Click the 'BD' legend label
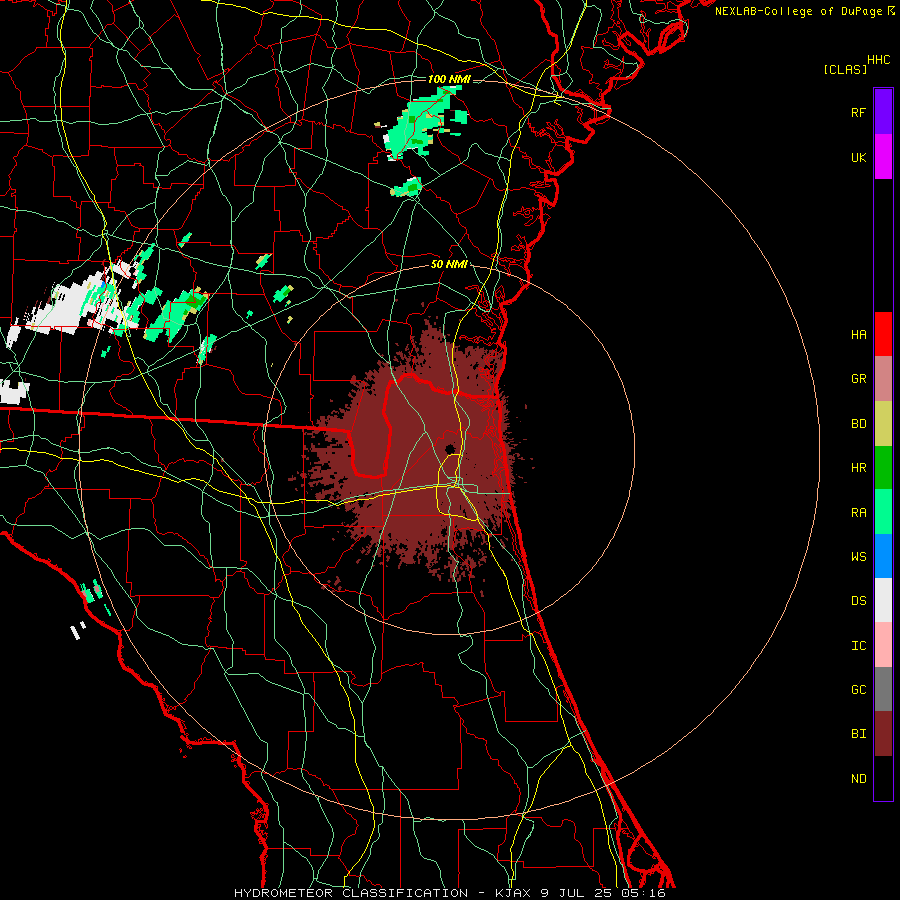The width and height of the screenshot is (900, 900). point(858,424)
